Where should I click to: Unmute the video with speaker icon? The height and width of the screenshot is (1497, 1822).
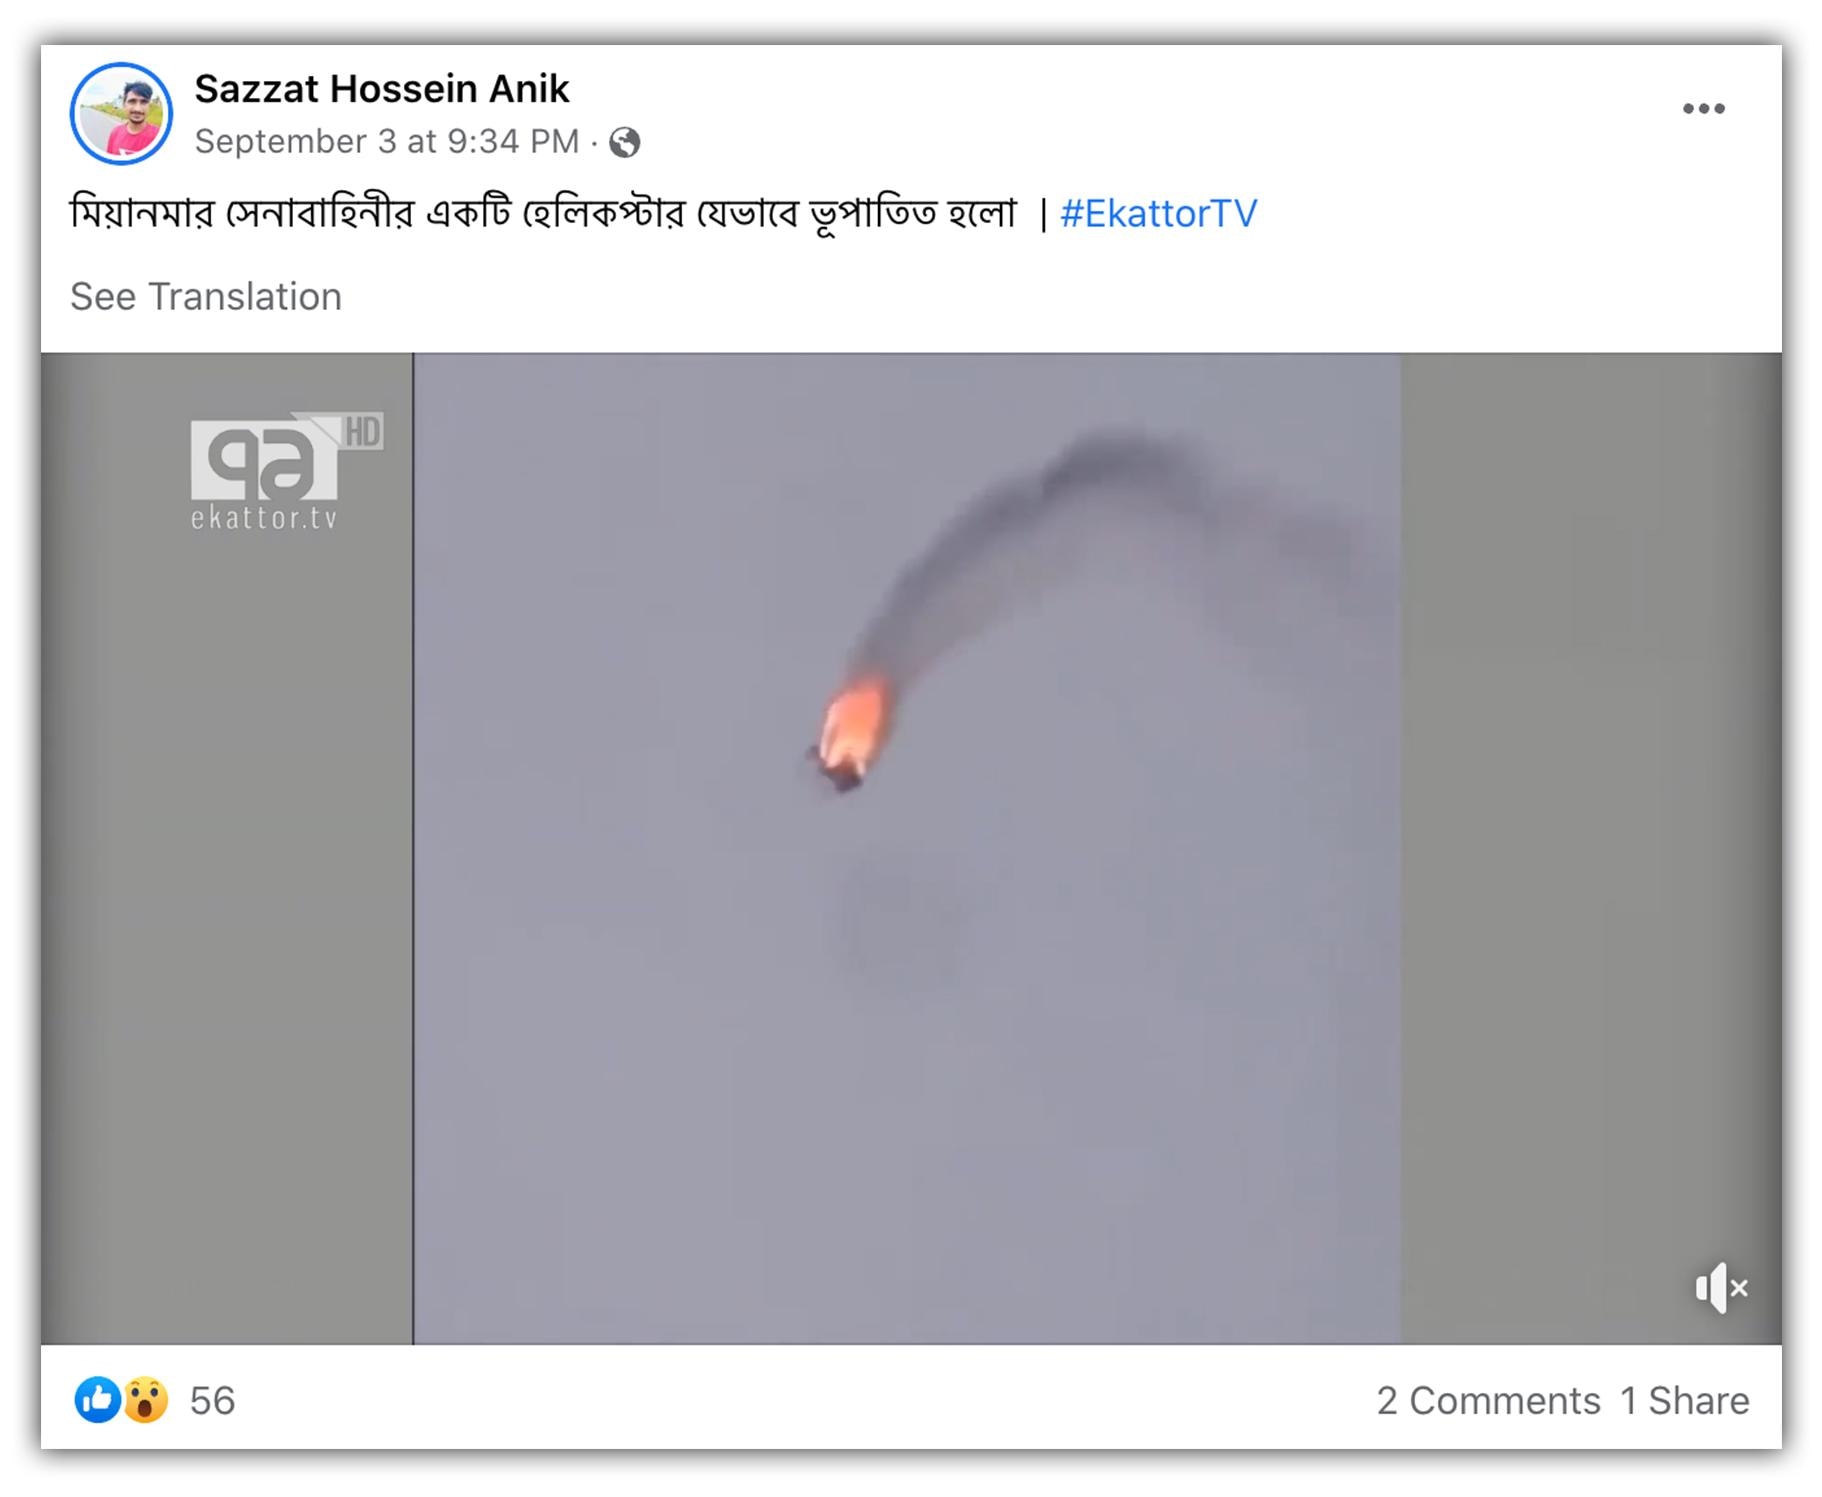1721,1288
